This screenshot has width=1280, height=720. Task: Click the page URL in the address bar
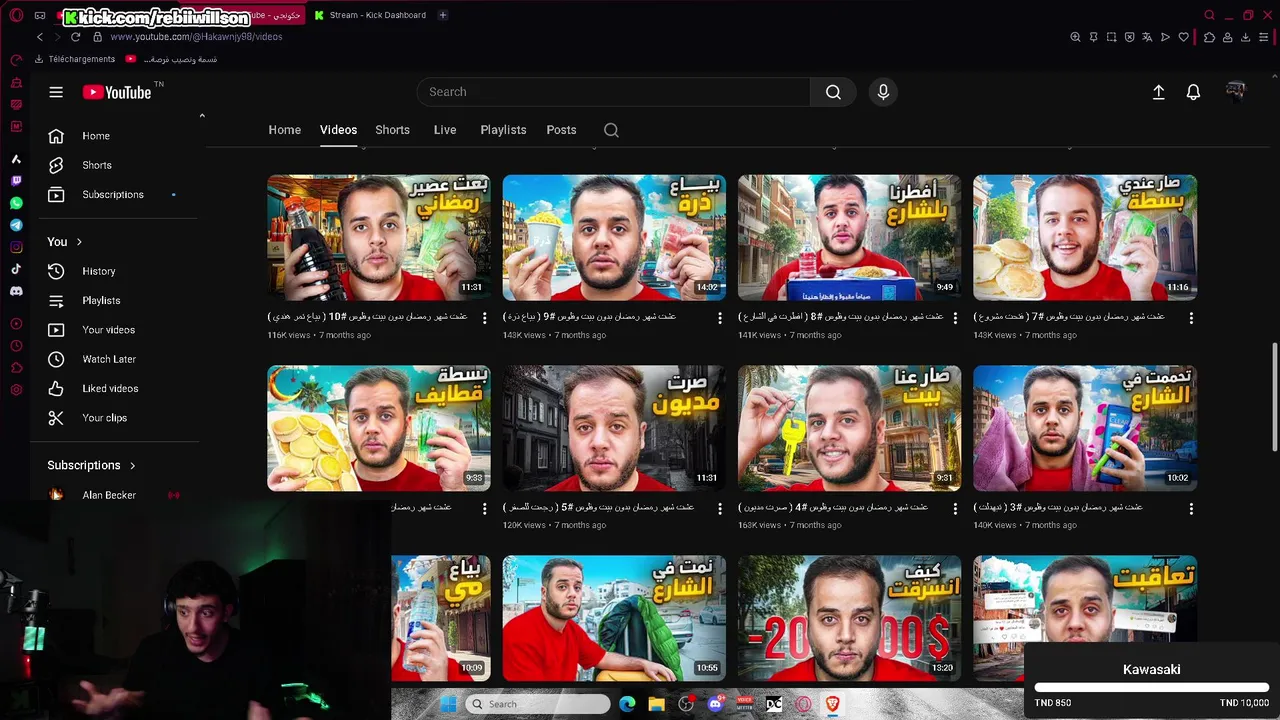196,37
